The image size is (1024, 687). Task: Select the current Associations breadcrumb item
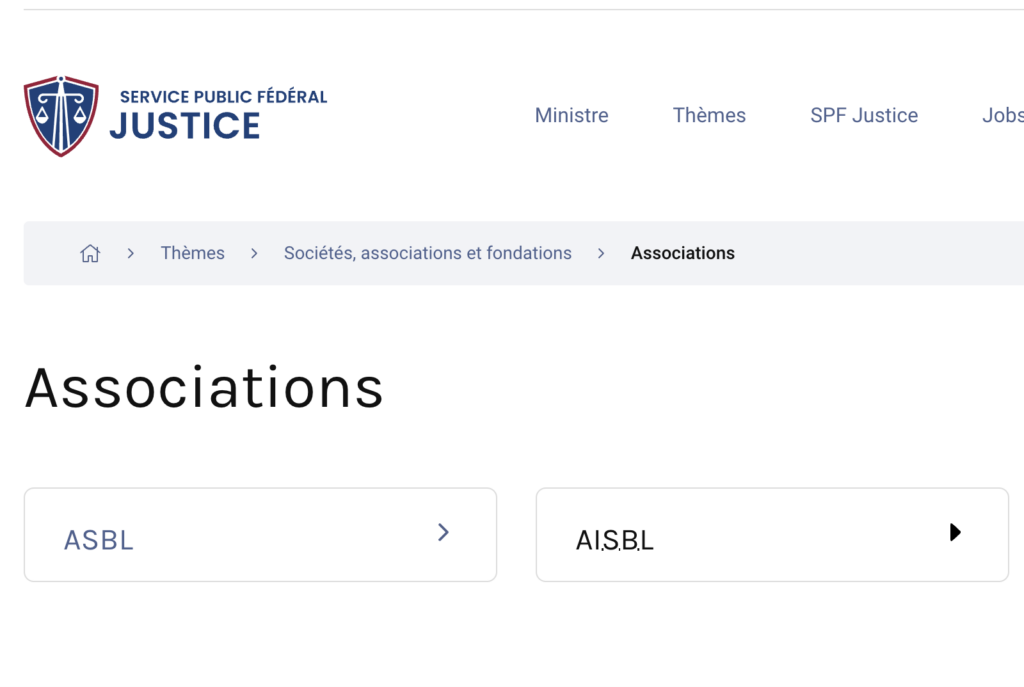(683, 254)
